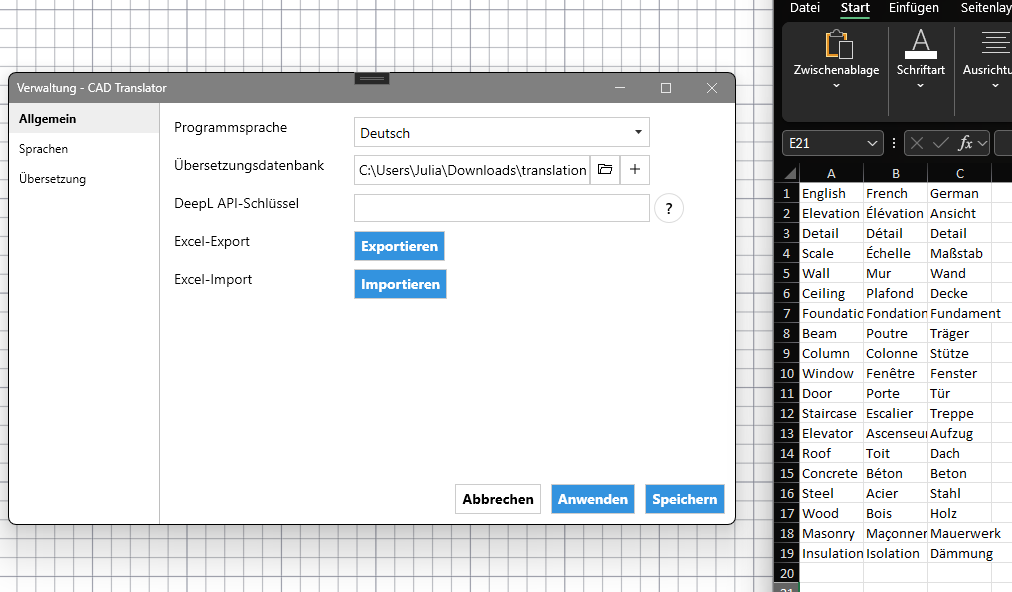The image size is (1012, 592).
Task: Click the Abbrechen button
Action: coord(498,499)
